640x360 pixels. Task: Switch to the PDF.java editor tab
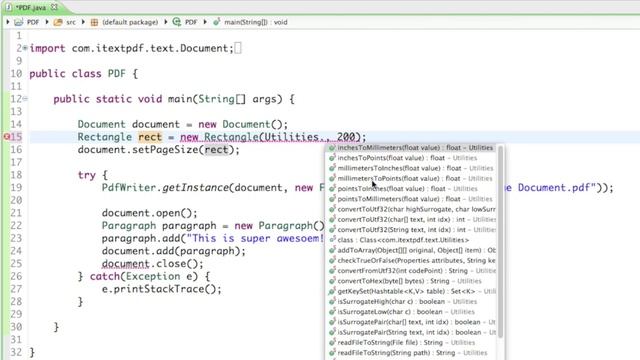tap(31, 7)
